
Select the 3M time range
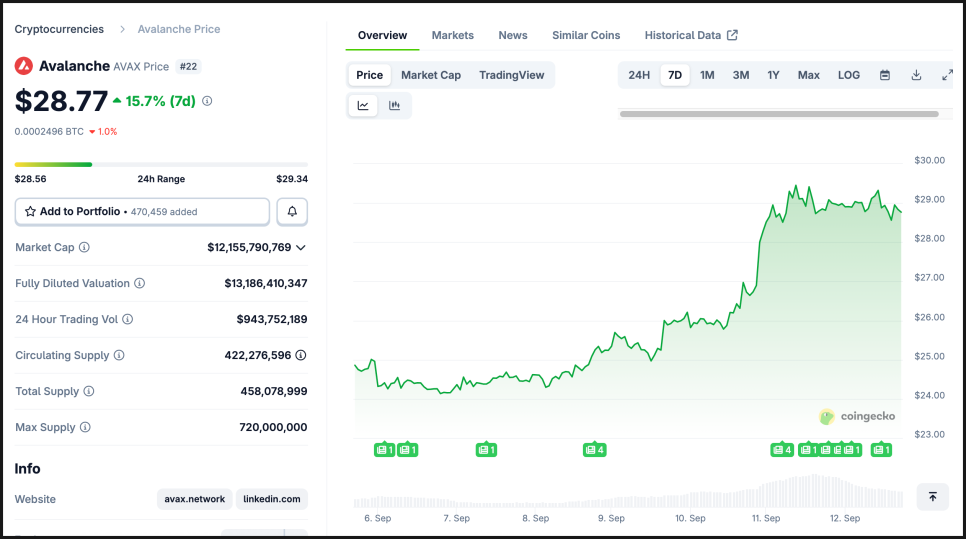[x=741, y=75]
